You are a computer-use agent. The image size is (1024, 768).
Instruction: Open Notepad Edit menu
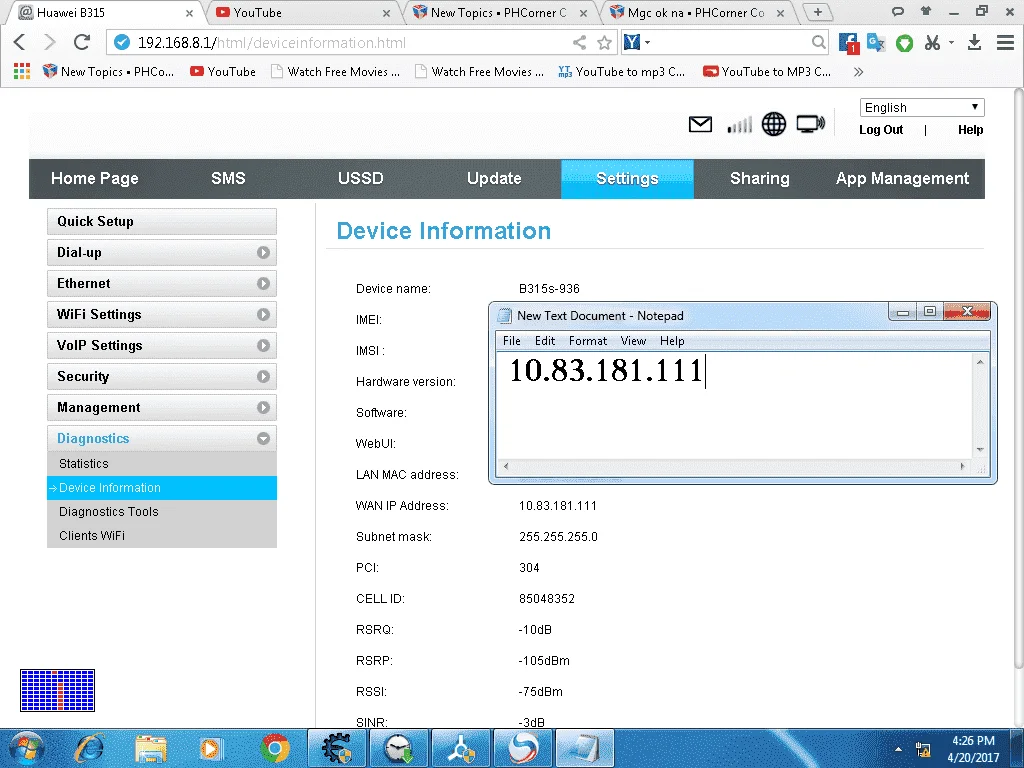pos(545,341)
